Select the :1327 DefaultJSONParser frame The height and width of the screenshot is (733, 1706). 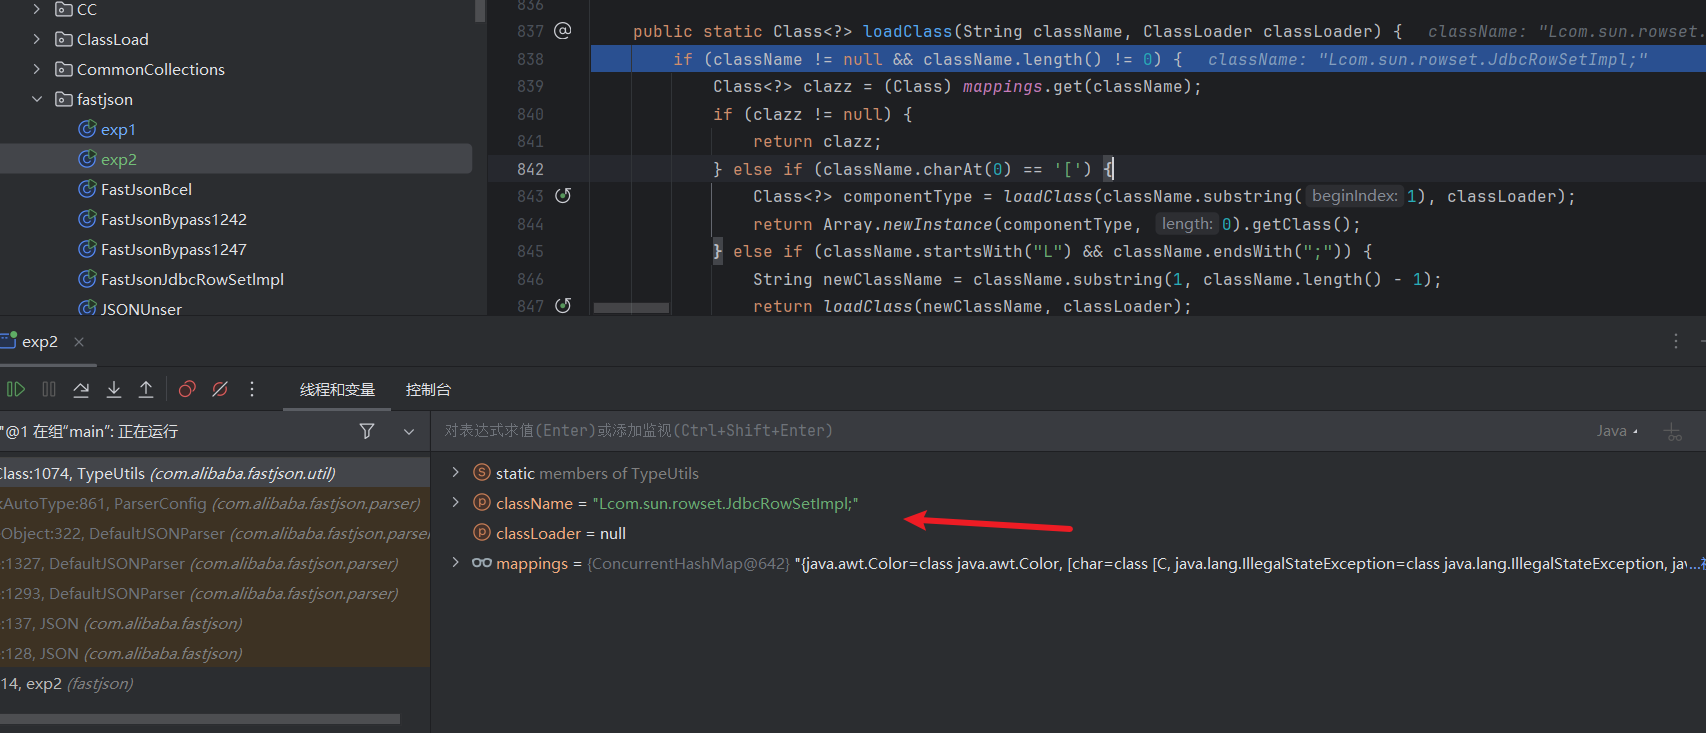pos(215,563)
